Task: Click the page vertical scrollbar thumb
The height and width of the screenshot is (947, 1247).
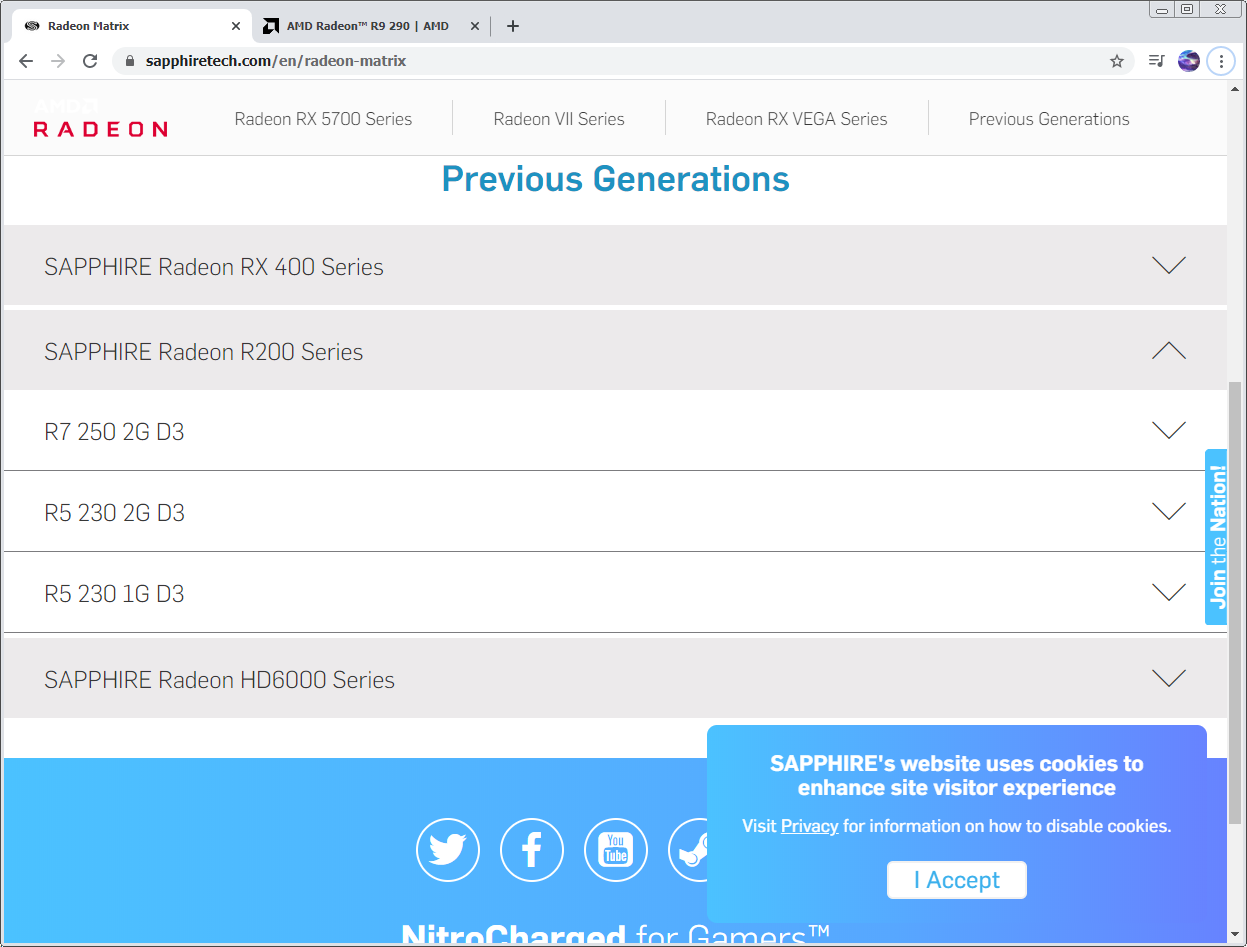Action: pyautogui.click(x=1235, y=602)
